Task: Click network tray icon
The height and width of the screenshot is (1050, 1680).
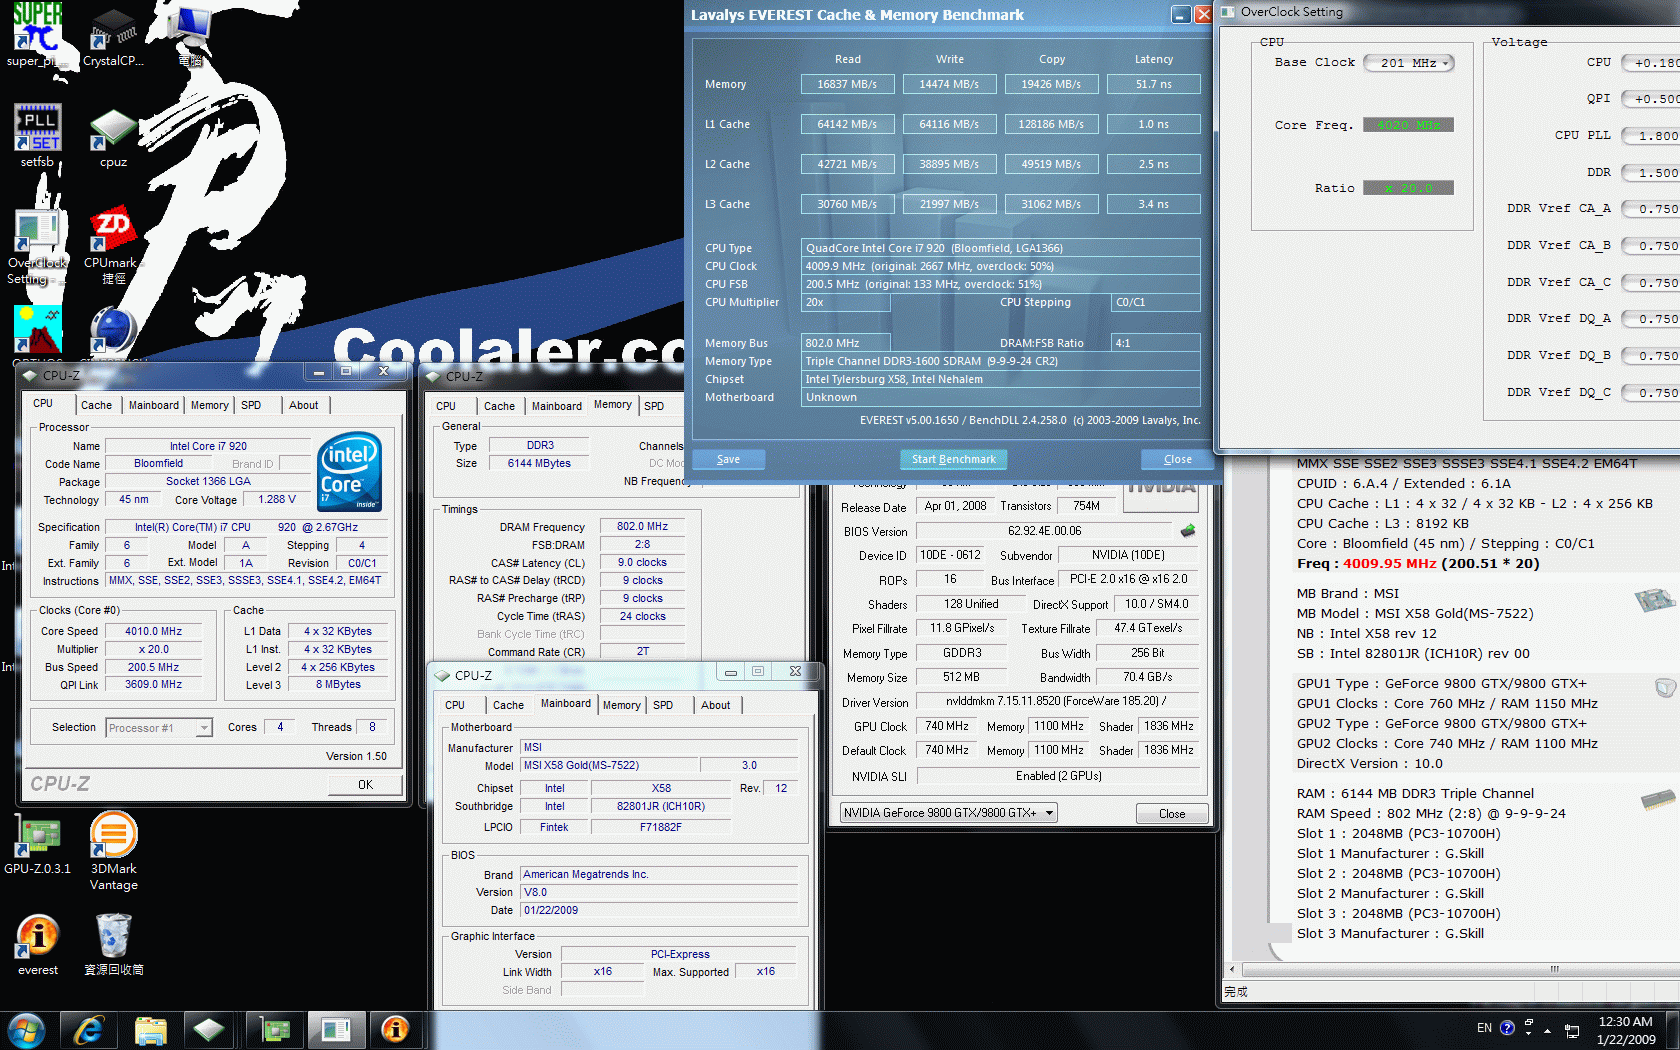Action: [x=1572, y=1030]
